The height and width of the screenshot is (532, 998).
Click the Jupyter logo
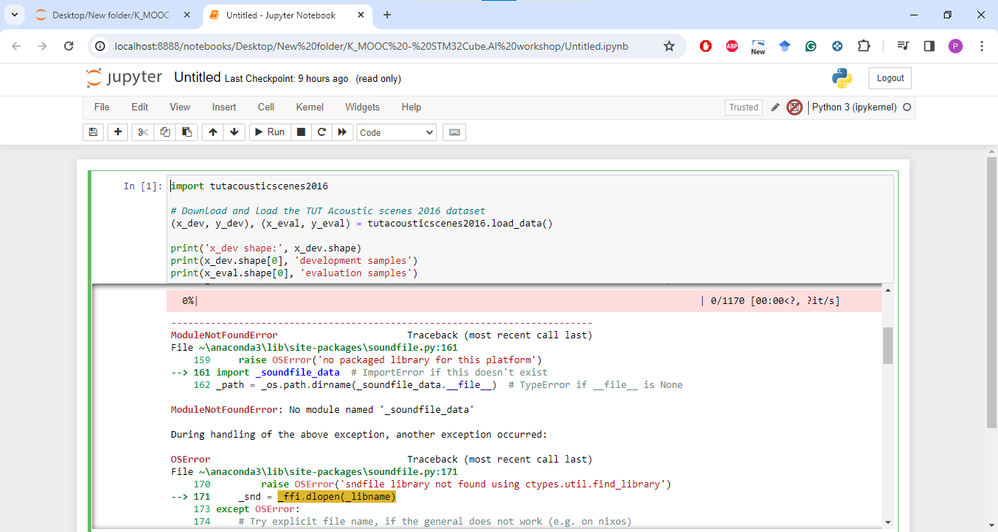125,78
